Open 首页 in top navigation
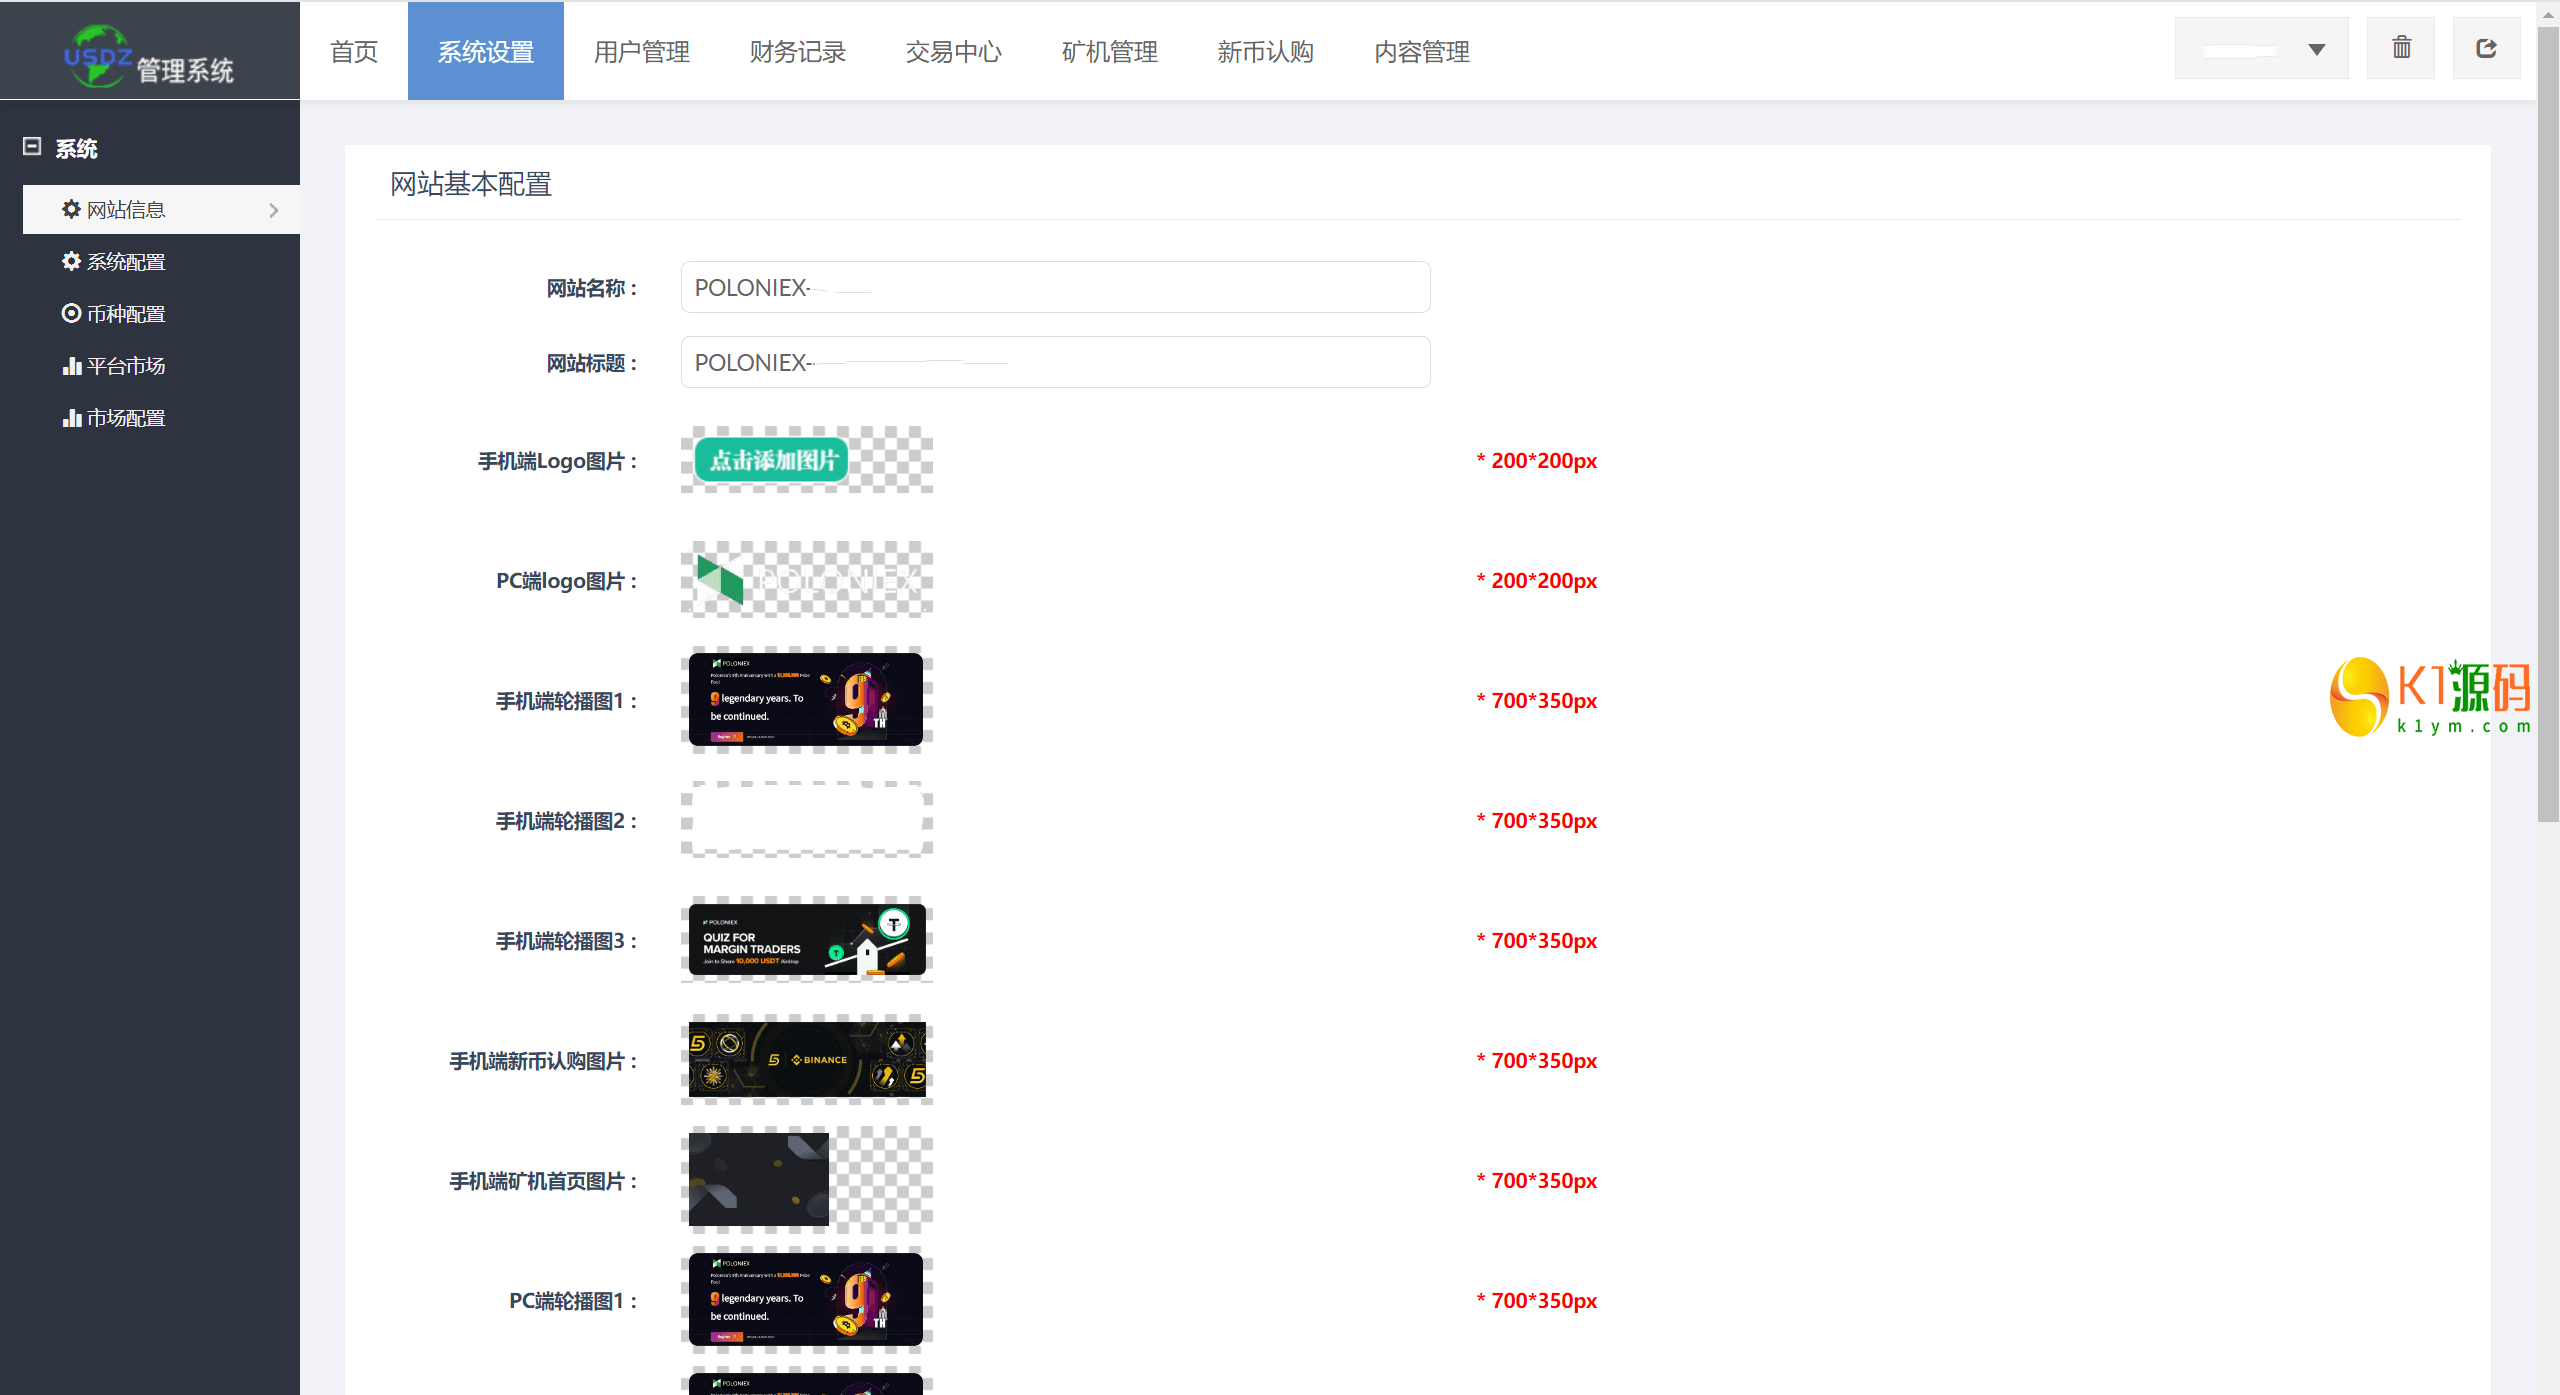Image resolution: width=2560 pixels, height=1395 pixels. coord(353,51)
